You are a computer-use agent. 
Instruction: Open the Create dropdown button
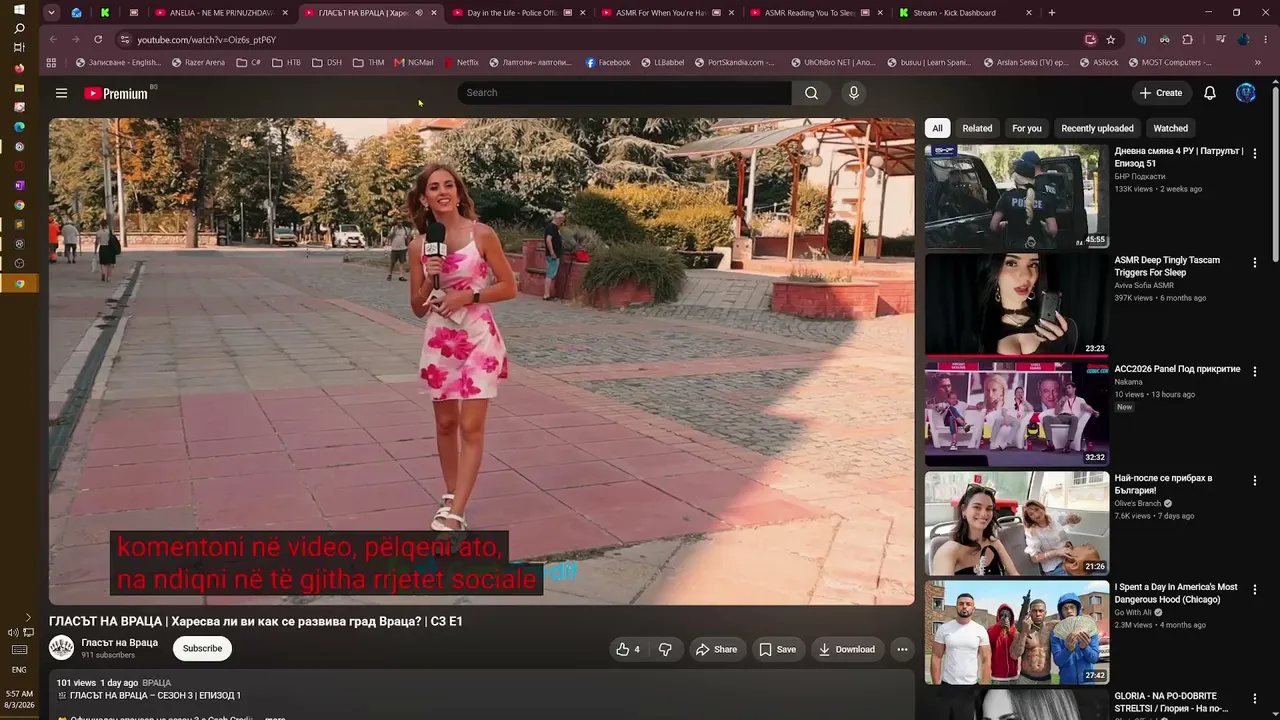(1161, 93)
